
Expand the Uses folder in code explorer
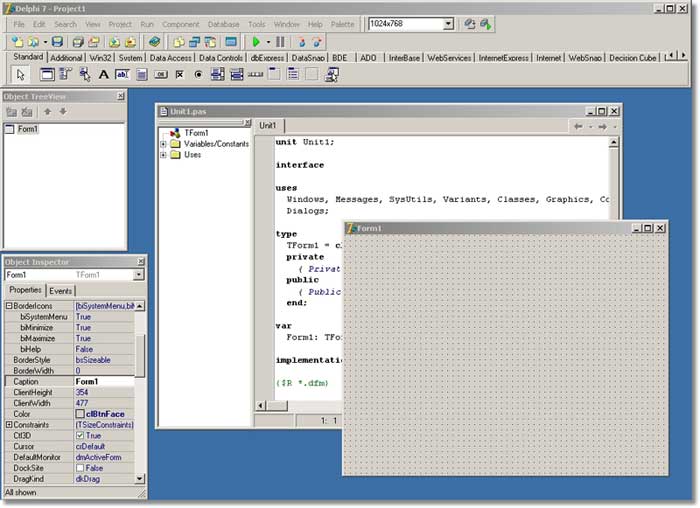pyautogui.click(x=163, y=155)
